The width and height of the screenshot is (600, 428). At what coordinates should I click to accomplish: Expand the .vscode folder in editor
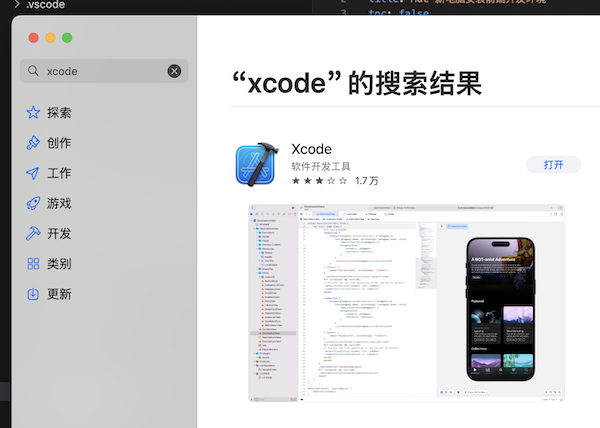17,5
